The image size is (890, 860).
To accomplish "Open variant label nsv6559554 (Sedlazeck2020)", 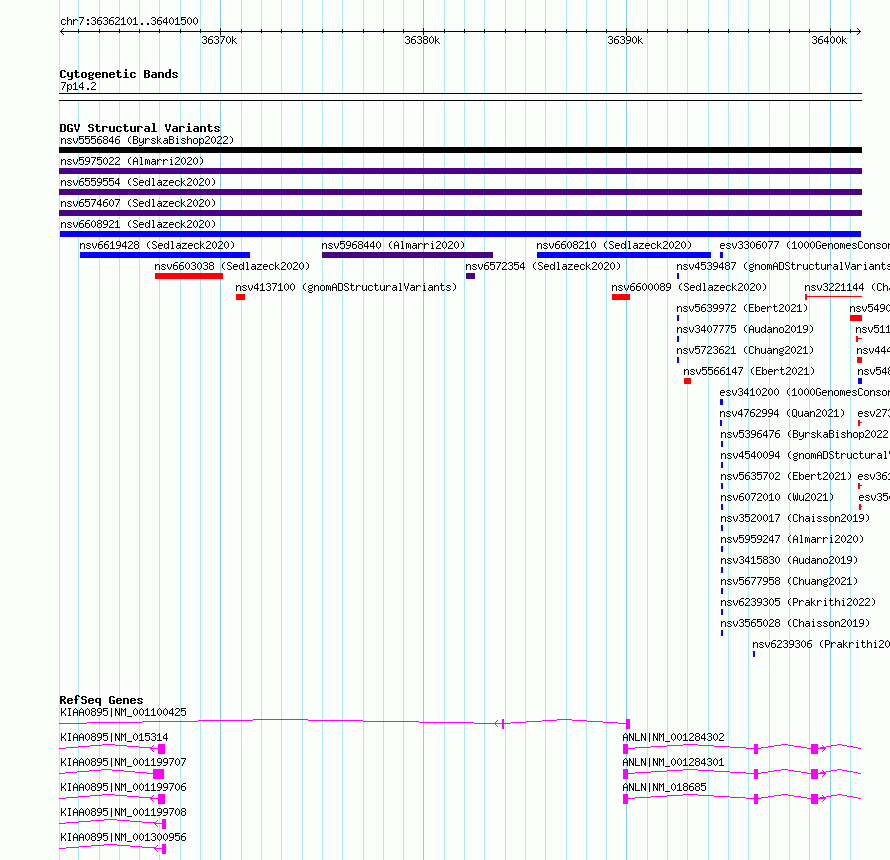I will (x=138, y=182).
